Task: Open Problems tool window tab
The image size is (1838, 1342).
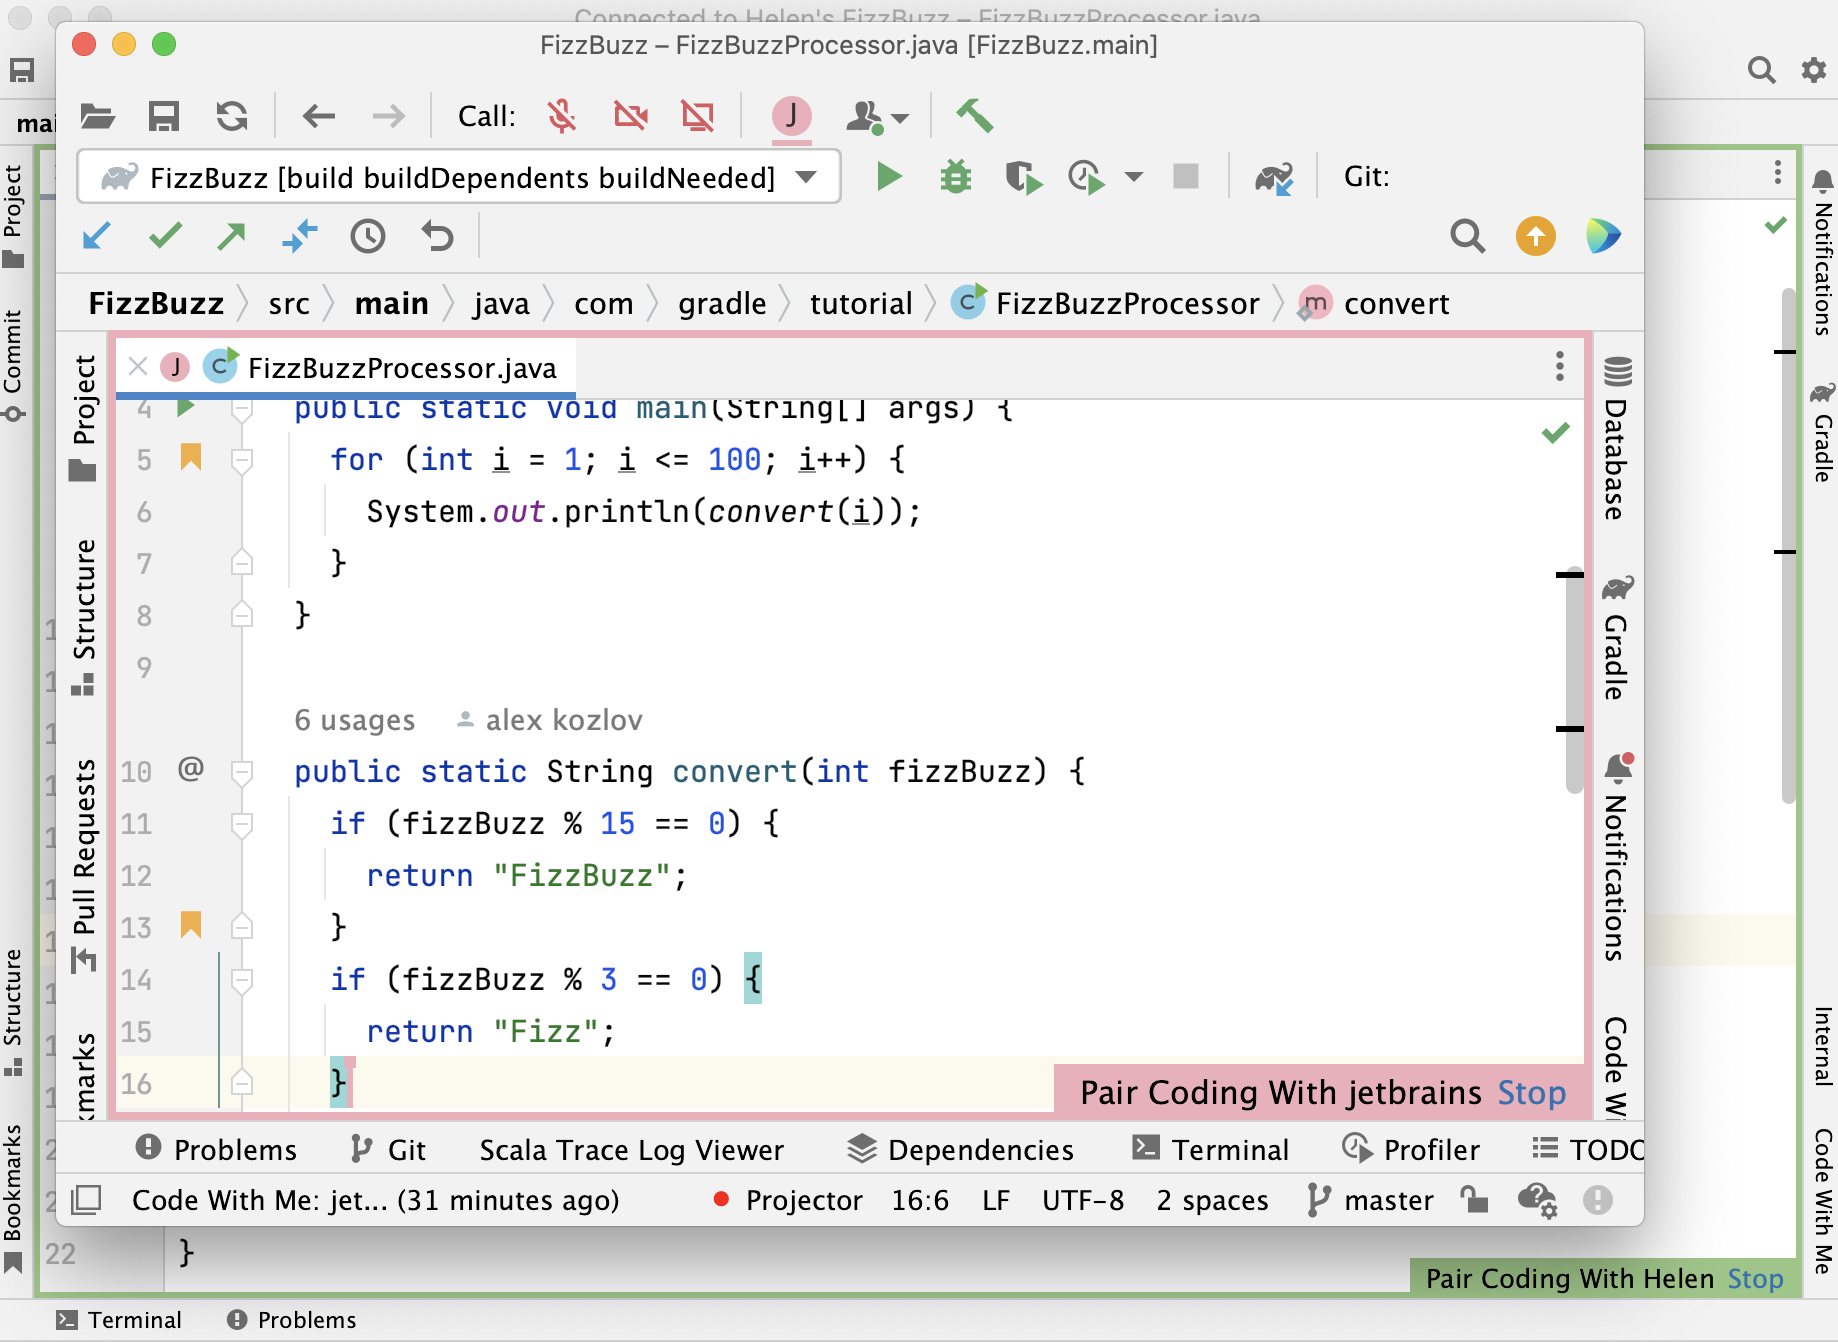Action: [216, 1149]
